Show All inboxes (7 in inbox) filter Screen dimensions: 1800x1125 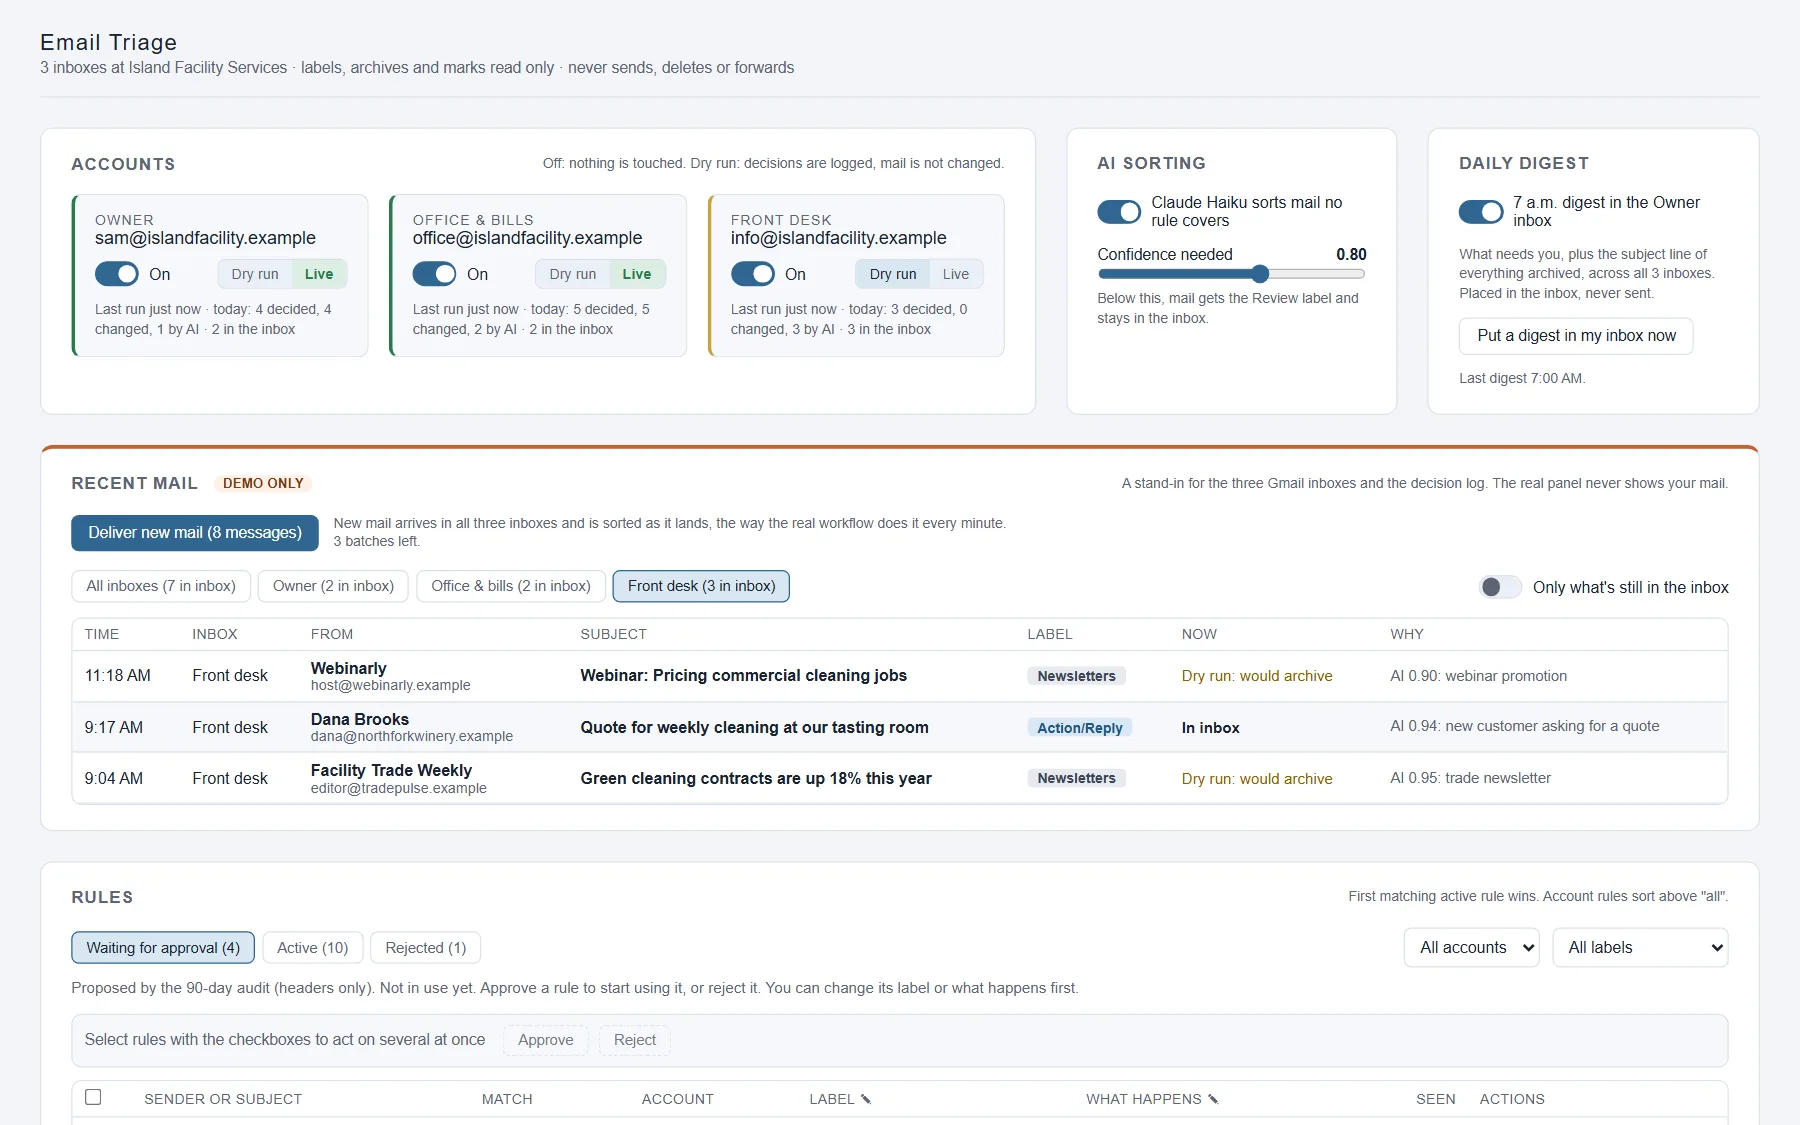point(161,586)
